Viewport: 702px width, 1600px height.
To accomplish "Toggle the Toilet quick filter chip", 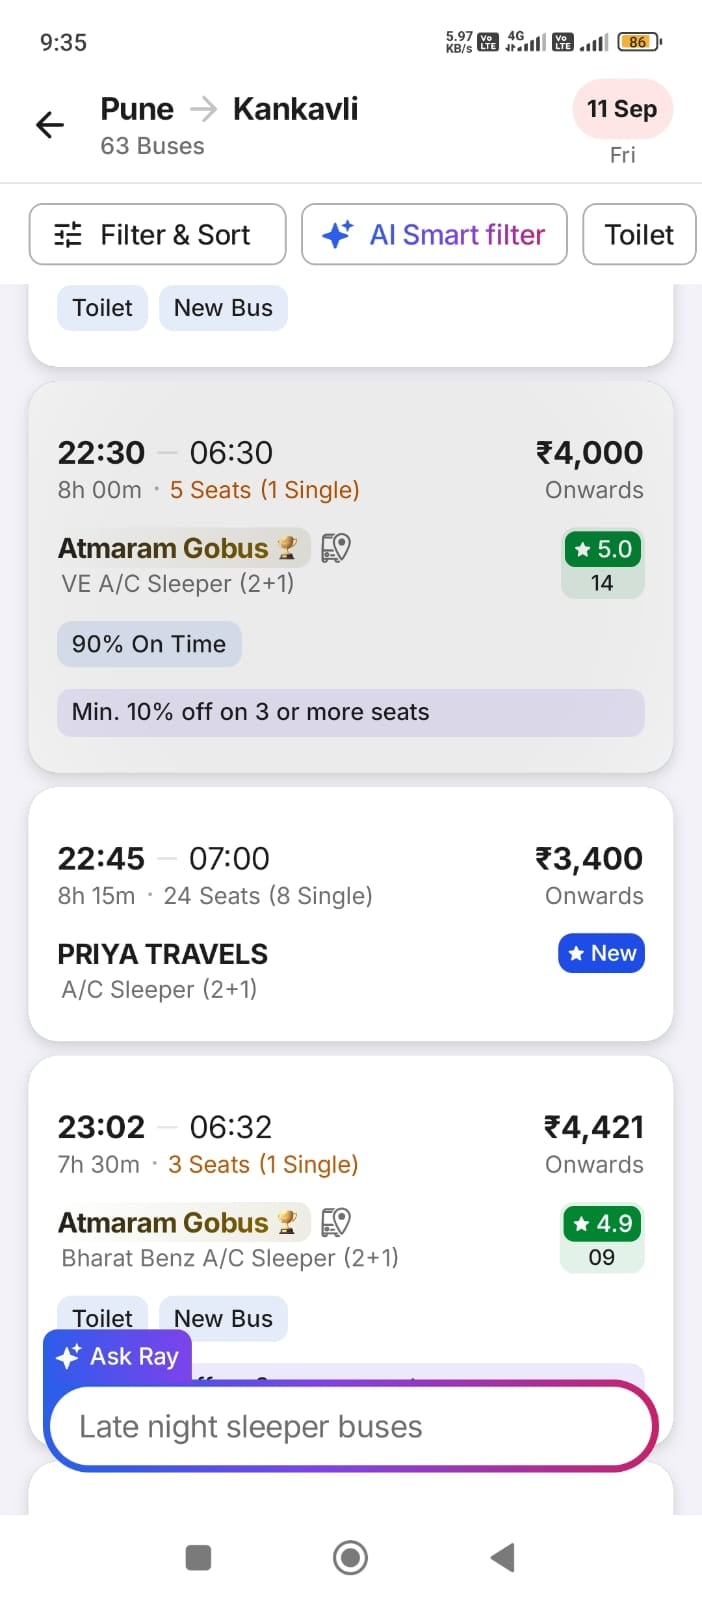I will (x=639, y=235).
